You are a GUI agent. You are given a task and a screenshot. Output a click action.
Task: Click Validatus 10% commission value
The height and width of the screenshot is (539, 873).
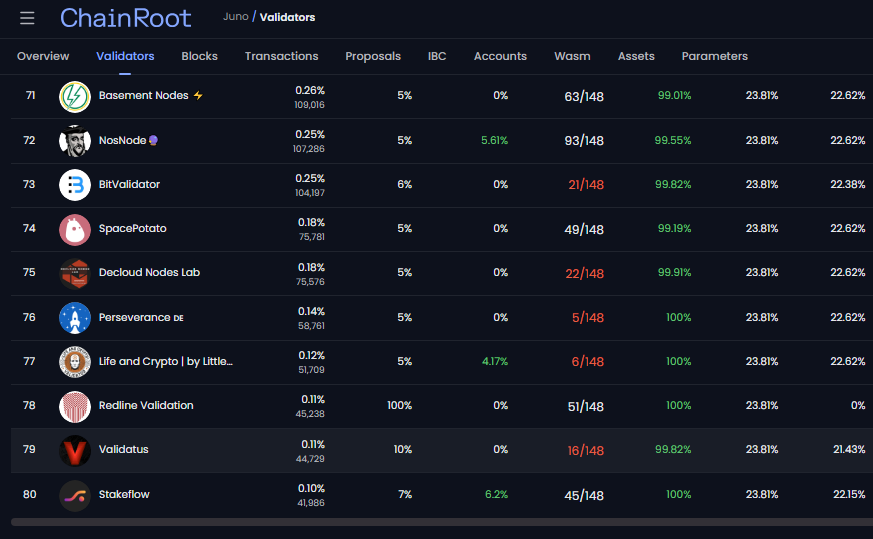(403, 449)
